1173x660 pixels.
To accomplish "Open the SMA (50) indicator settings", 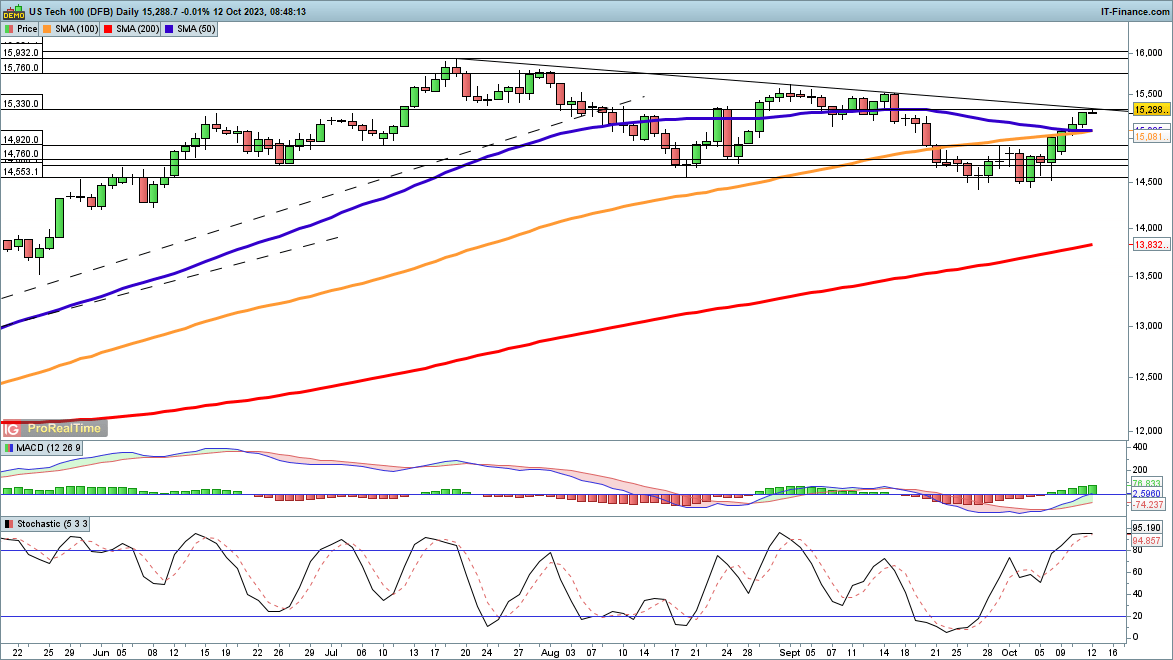I will click(190, 29).
